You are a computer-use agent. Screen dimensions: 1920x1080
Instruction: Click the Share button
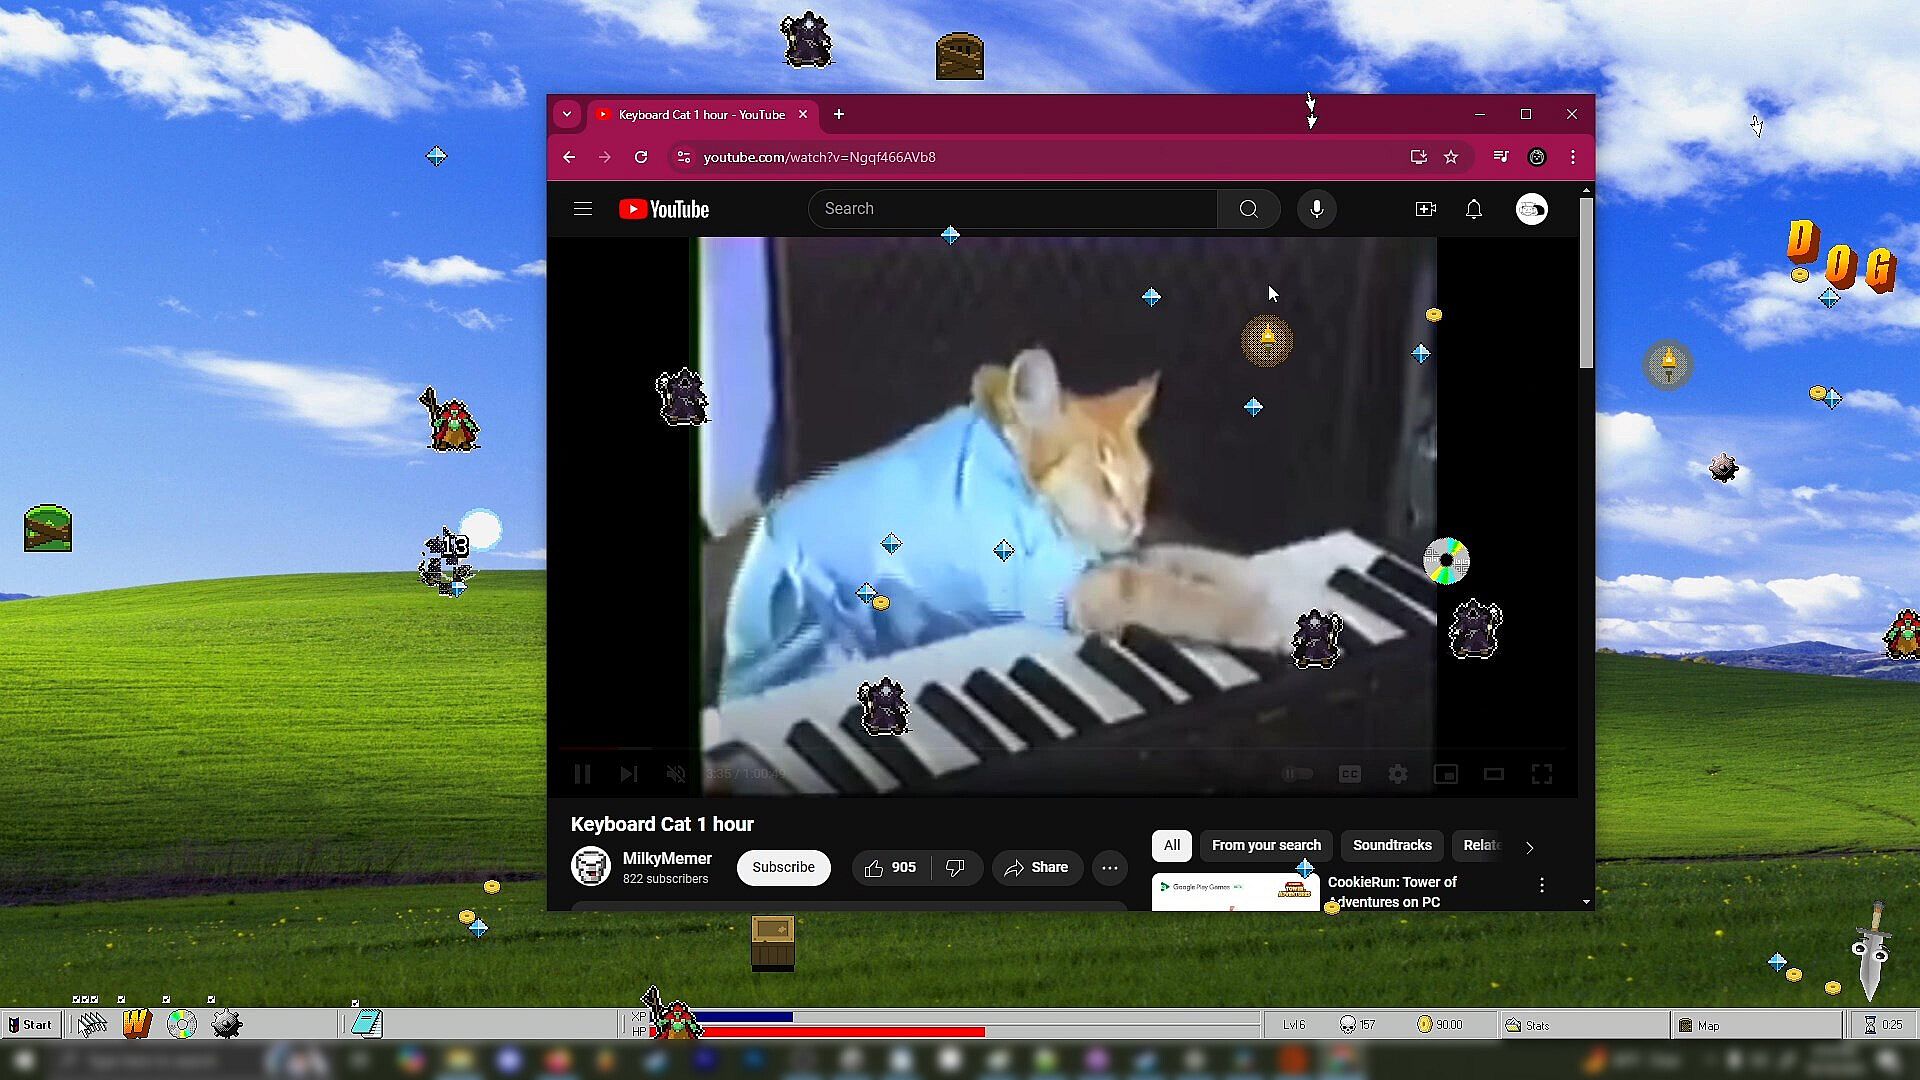[1036, 868]
